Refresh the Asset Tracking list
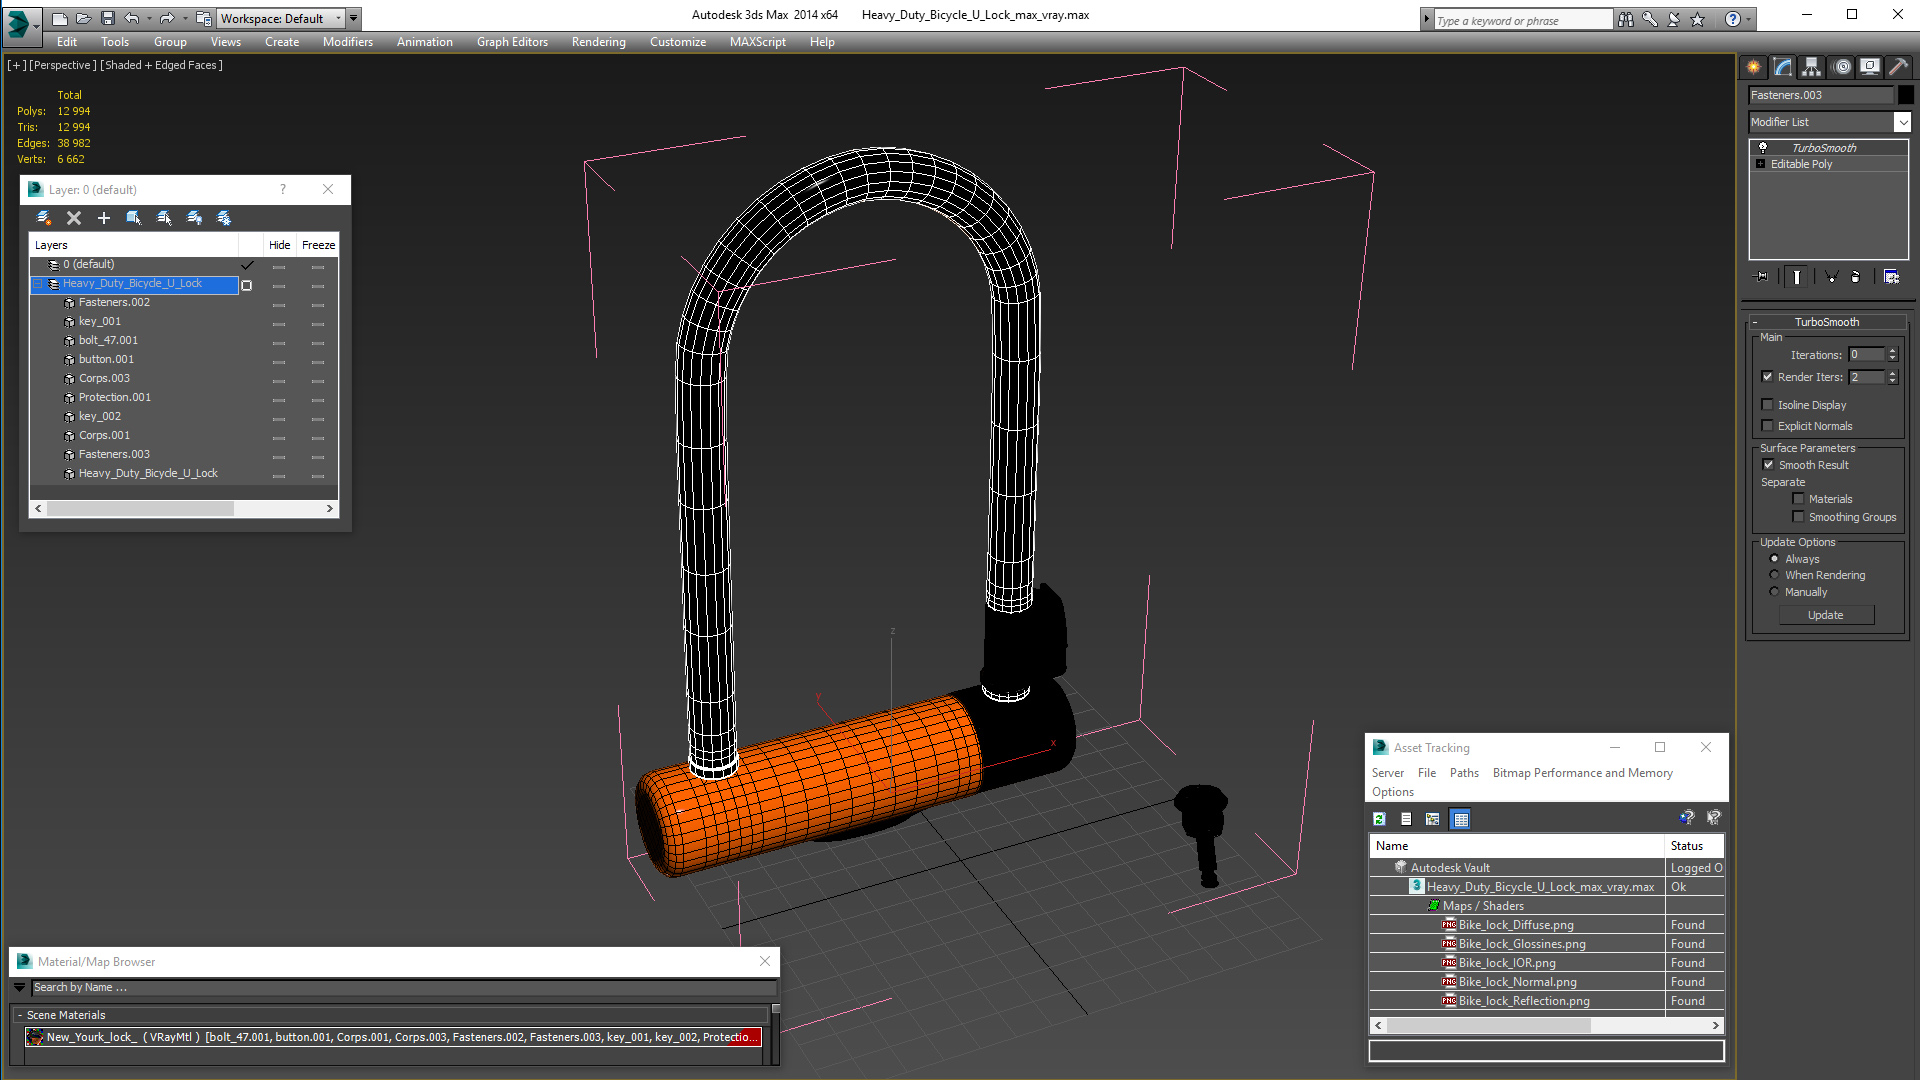The height and width of the screenshot is (1080, 1920). 1379,819
